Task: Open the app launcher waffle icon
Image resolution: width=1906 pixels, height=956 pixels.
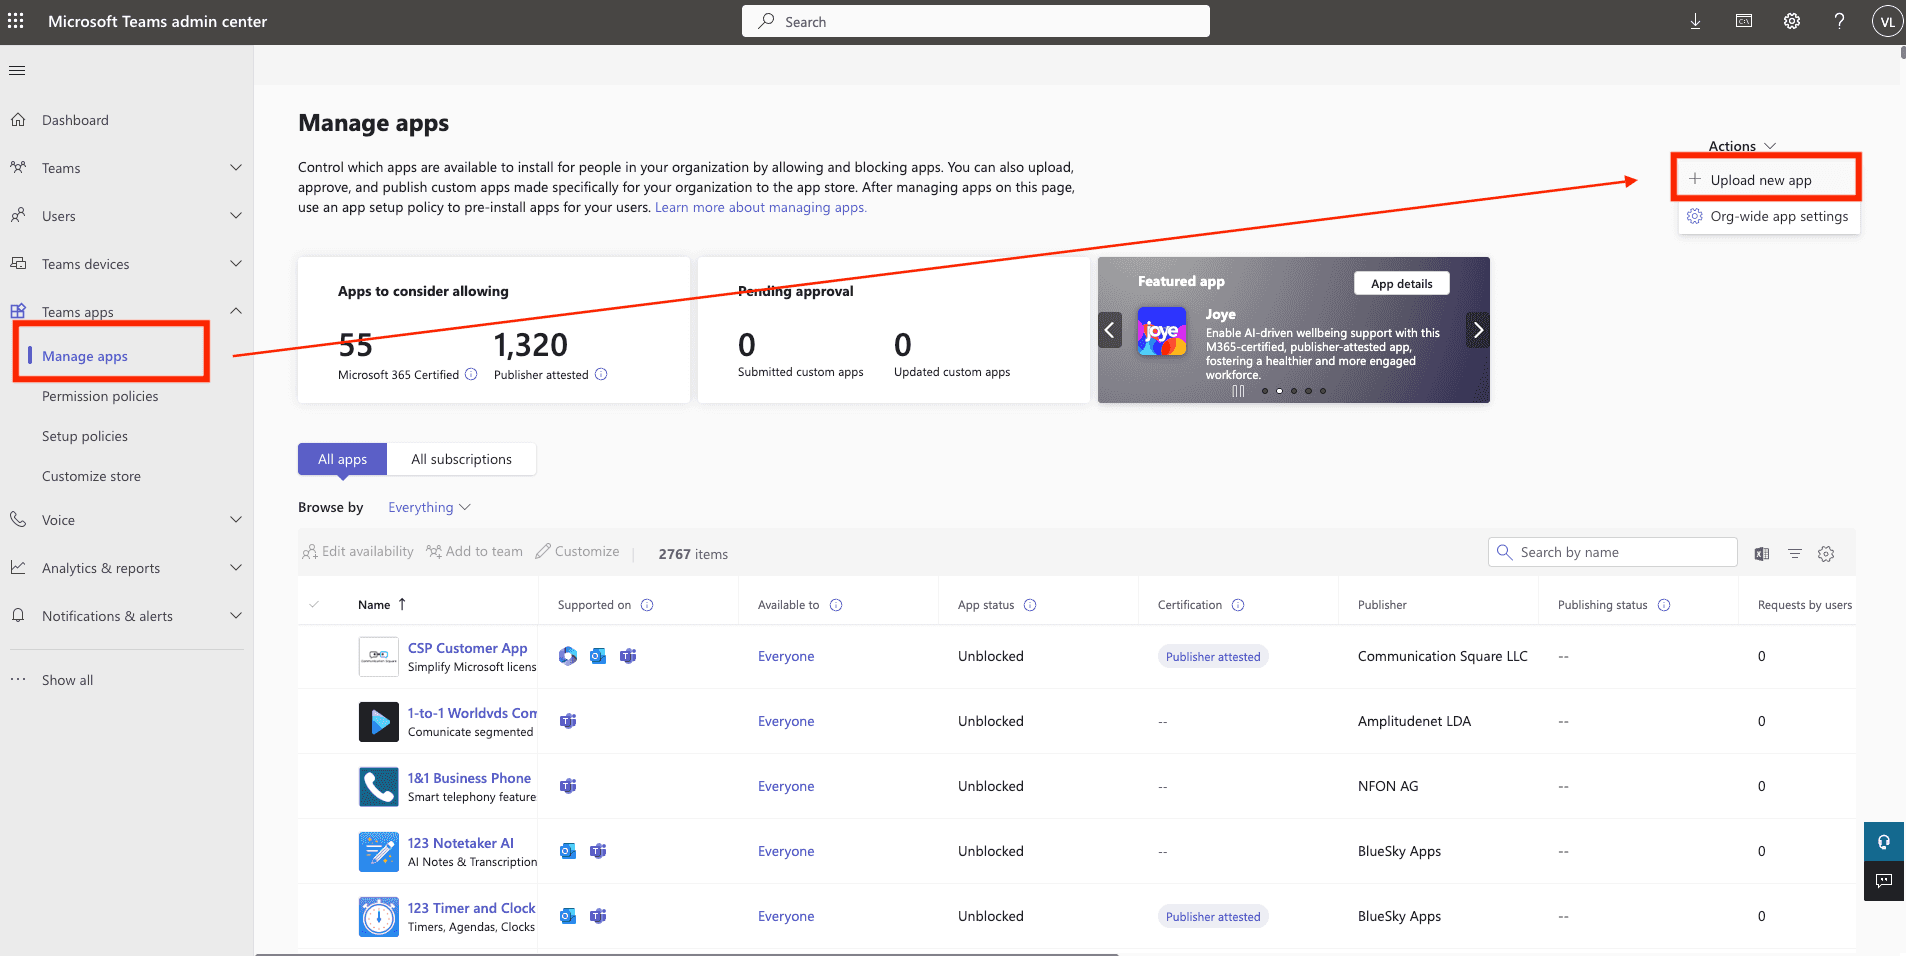Action: point(16,21)
